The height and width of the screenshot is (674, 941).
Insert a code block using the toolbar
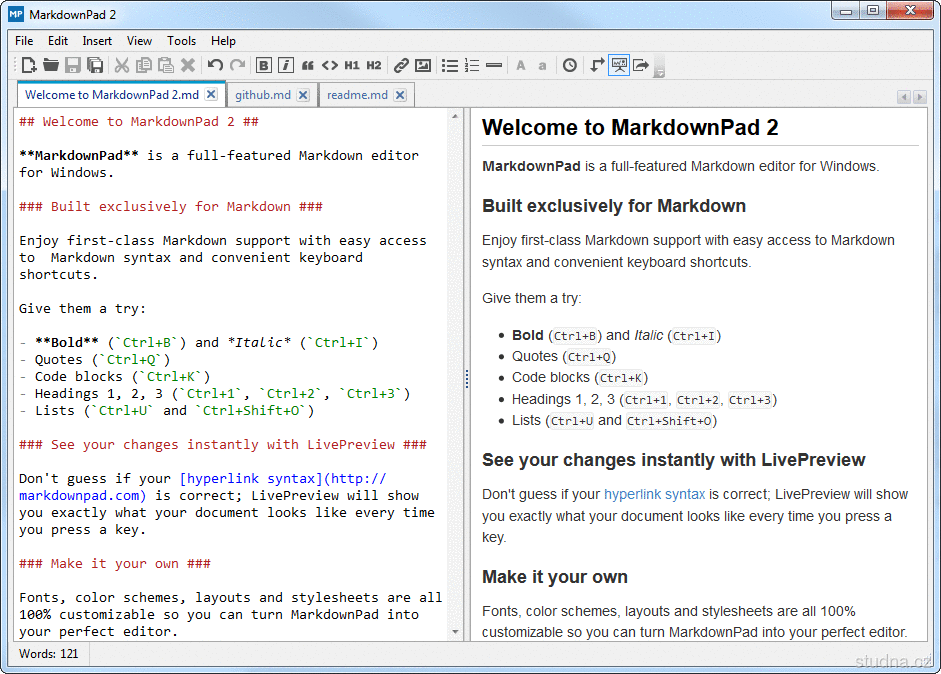pyautogui.click(x=329, y=65)
